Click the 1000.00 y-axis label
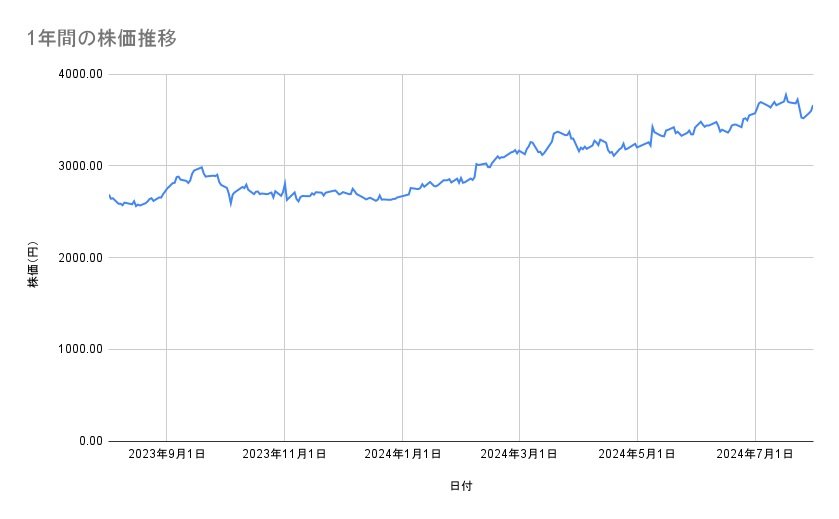 [78, 349]
